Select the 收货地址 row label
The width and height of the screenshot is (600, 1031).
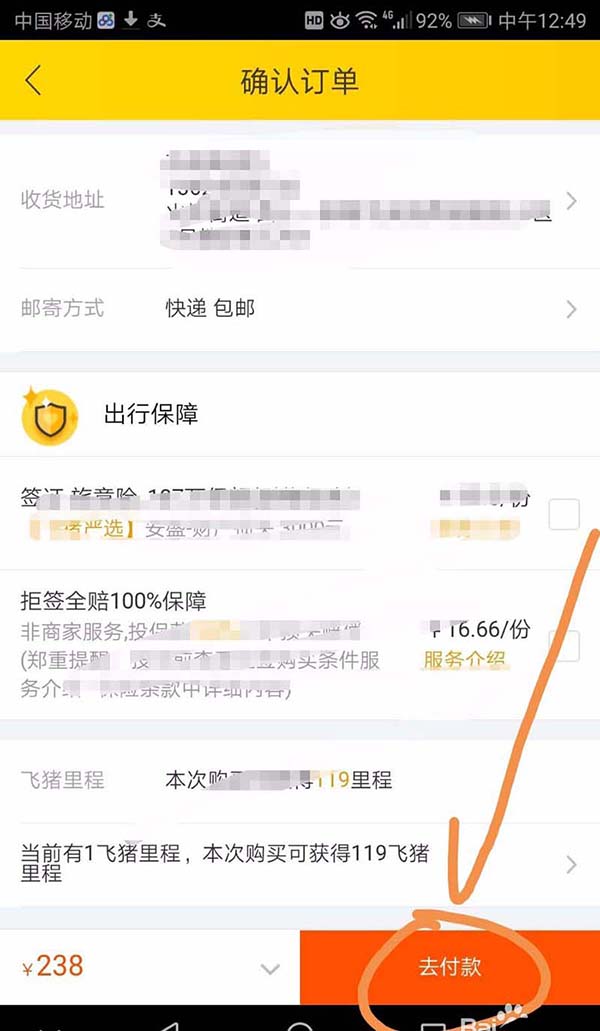[62, 200]
